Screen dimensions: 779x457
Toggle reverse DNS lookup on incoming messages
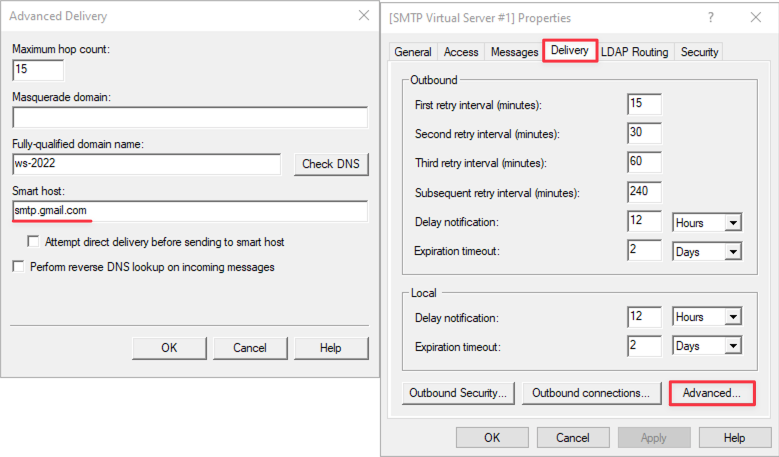click(18, 267)
